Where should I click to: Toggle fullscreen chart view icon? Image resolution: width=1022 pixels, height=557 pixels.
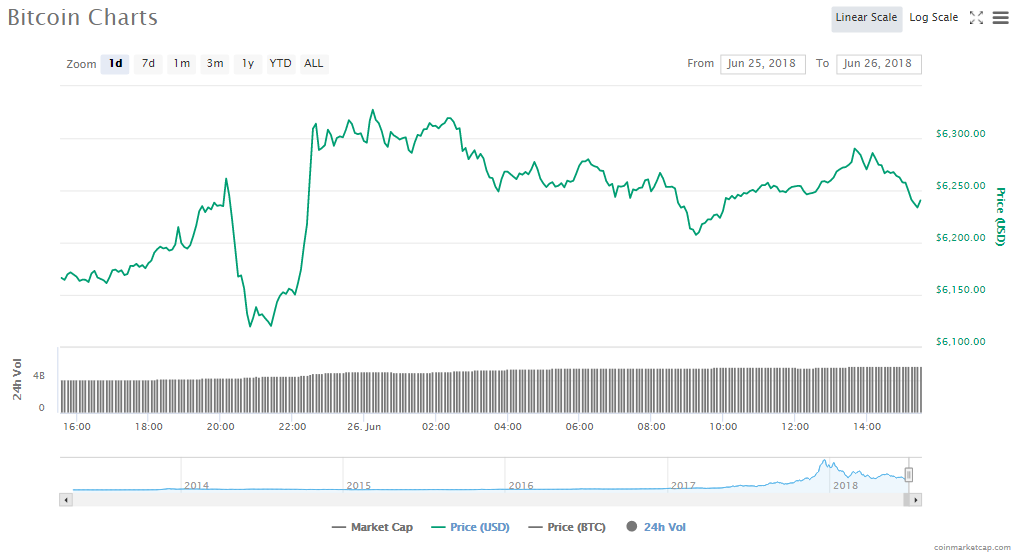(977, 18)
